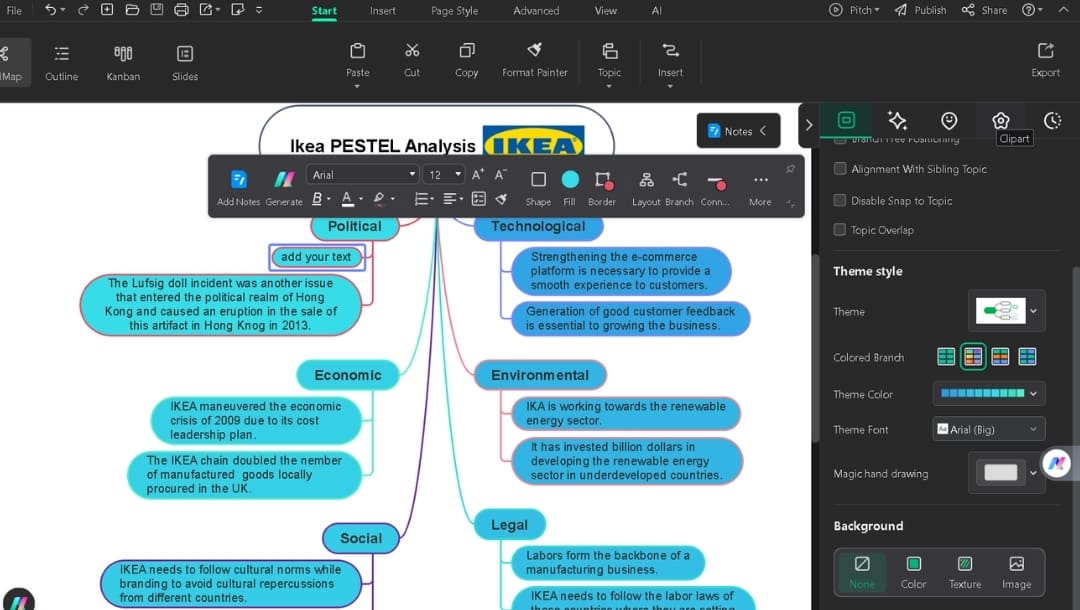1080x610 pixels.
Task: Click the Cut scissors tool
Action: [412, 61]
